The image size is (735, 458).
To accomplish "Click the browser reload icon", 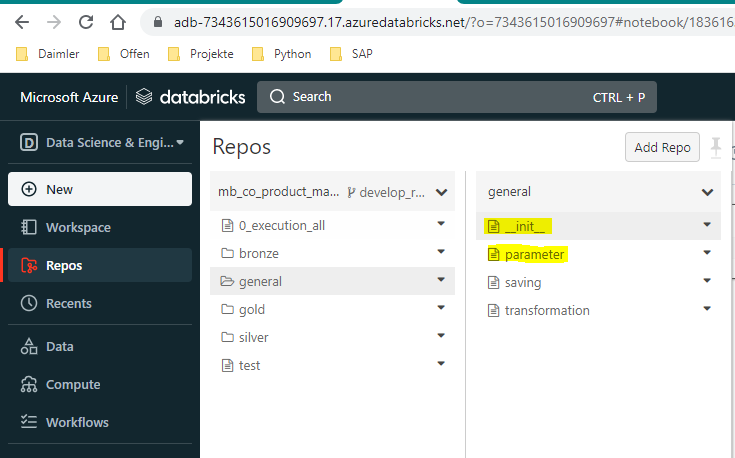I will 86,21.
